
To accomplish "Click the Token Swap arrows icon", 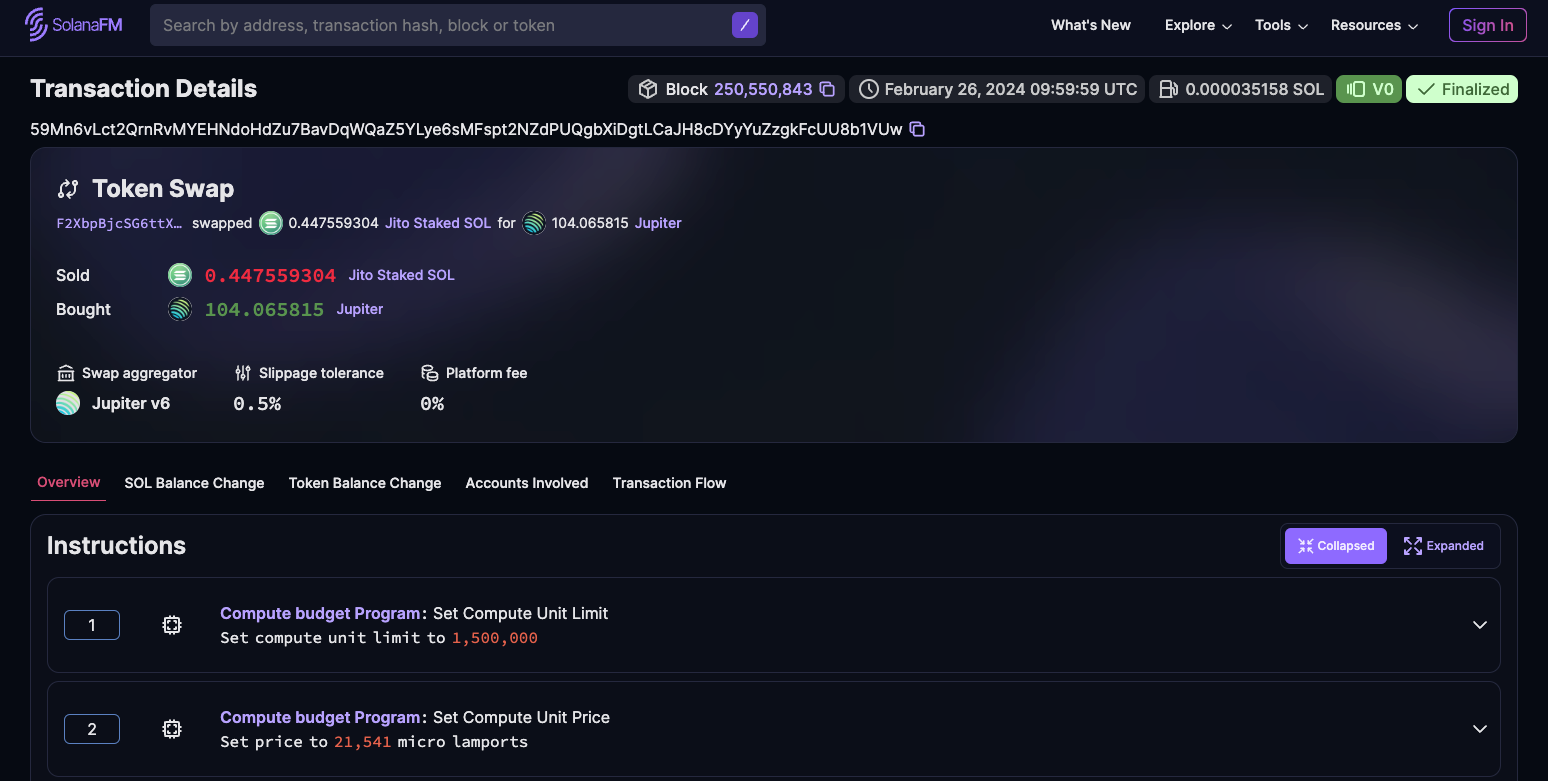I will click(x=68, y=189).
